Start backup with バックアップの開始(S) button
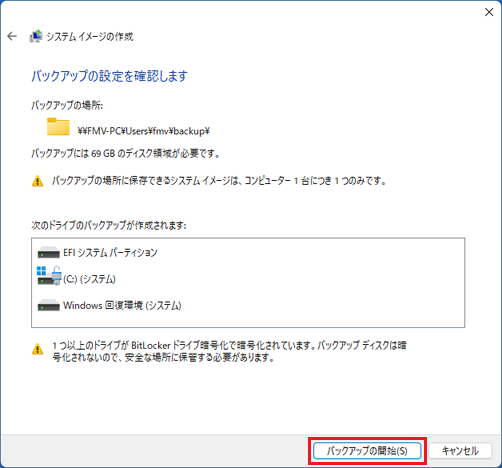502x468 pixels. point(367,451)
